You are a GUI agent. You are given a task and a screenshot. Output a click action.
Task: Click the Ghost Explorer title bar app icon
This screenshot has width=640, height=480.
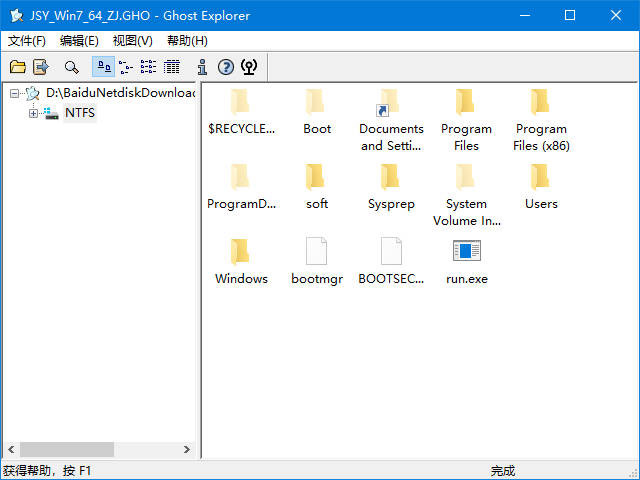coord(17,16)
